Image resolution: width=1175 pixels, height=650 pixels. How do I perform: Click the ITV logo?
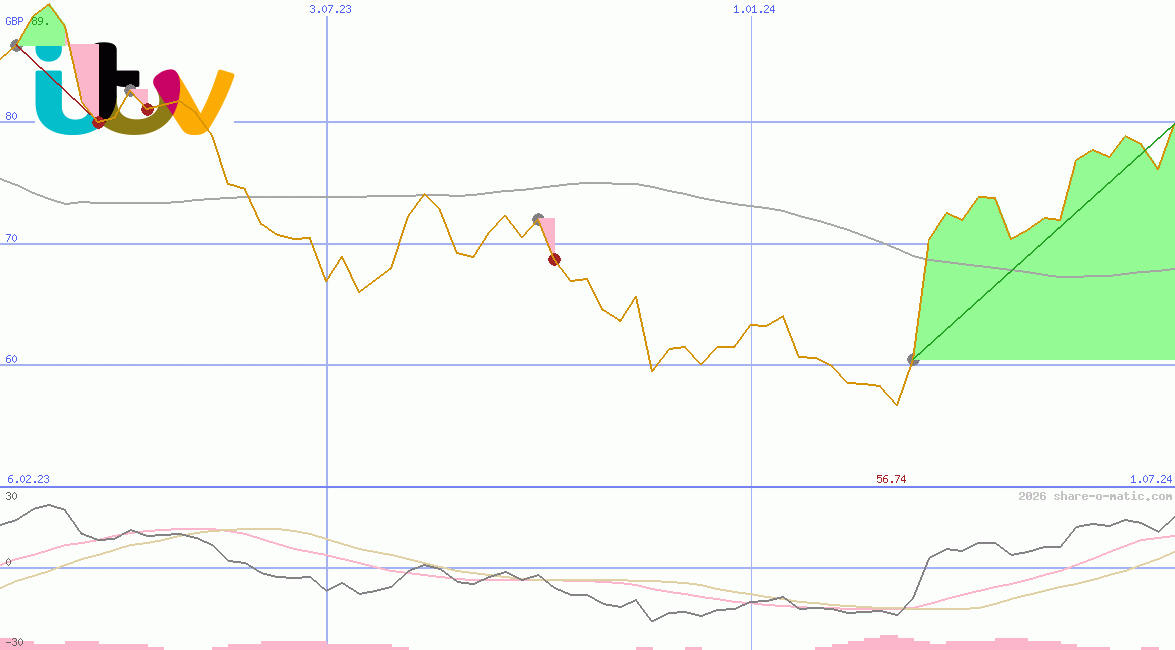135,90
